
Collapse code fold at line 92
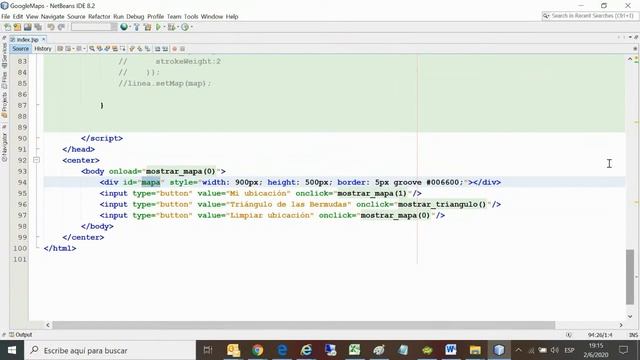(36, 160)
